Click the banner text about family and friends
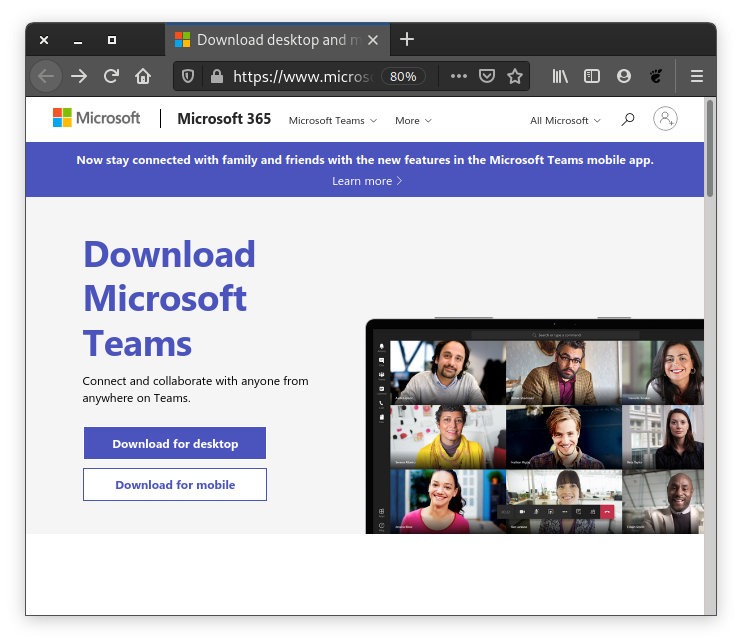The height and width of the screenshot is (644, 742). tap(365, 160)
